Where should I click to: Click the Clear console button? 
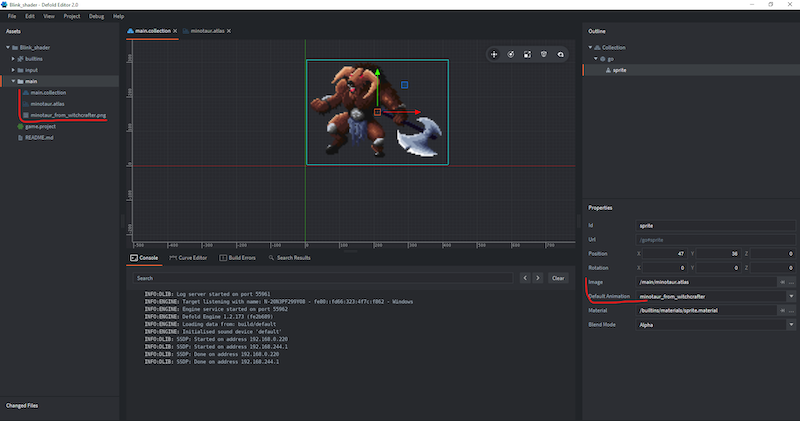coord(558,278)
